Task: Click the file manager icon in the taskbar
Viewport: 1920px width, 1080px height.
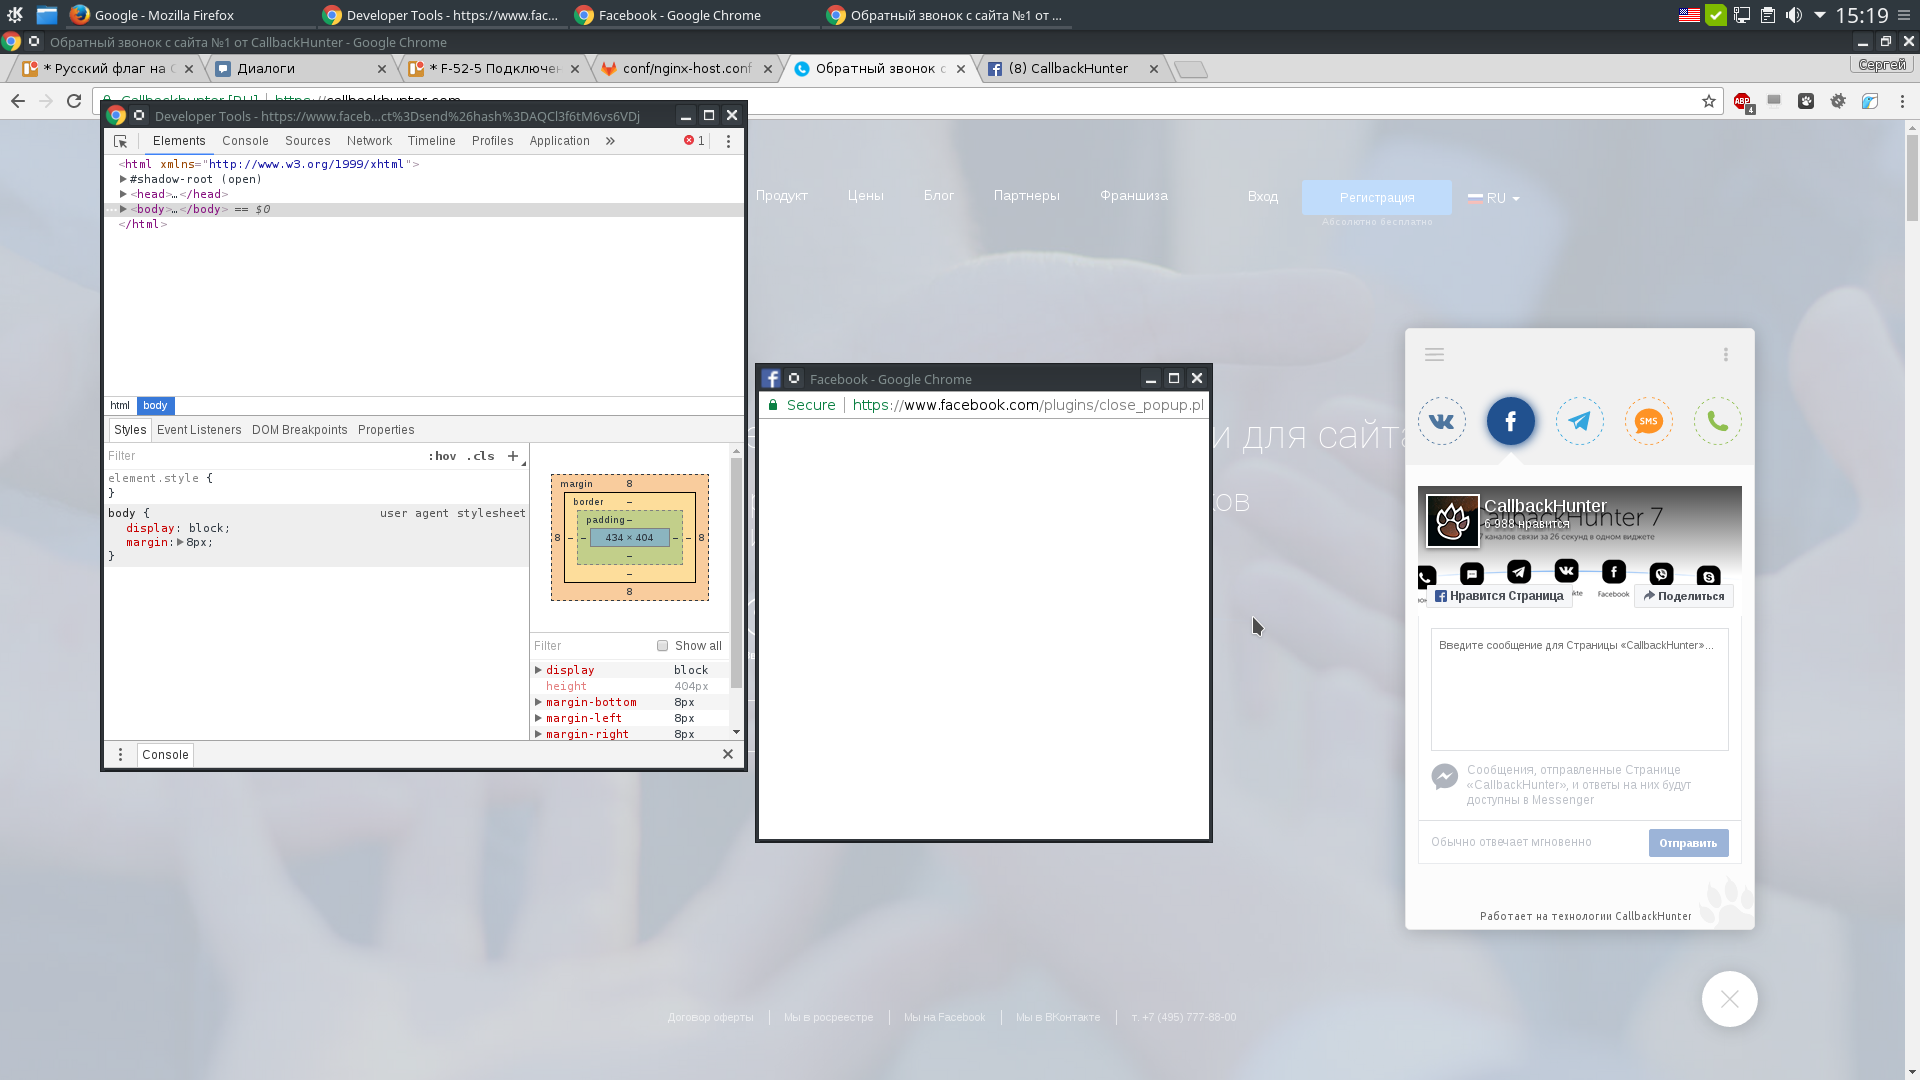Action: coord(47,15)
